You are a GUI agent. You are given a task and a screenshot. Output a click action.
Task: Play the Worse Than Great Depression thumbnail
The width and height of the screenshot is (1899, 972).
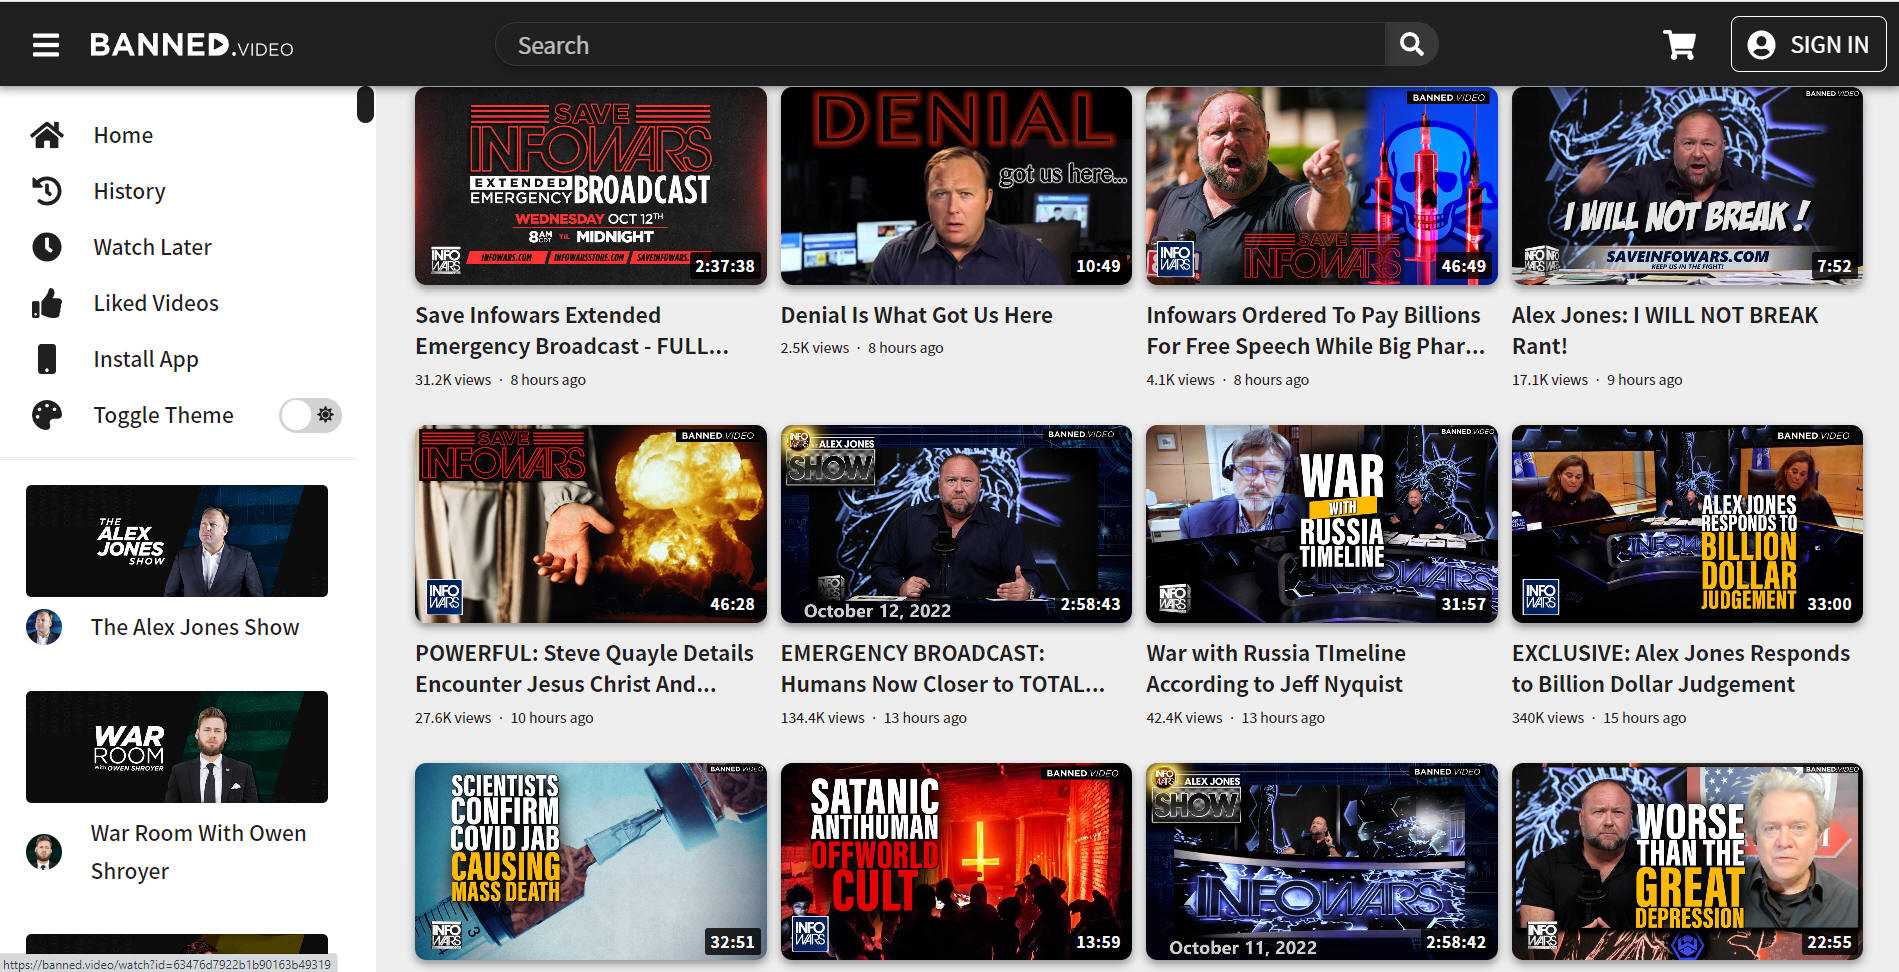[x=1687, y=862]
